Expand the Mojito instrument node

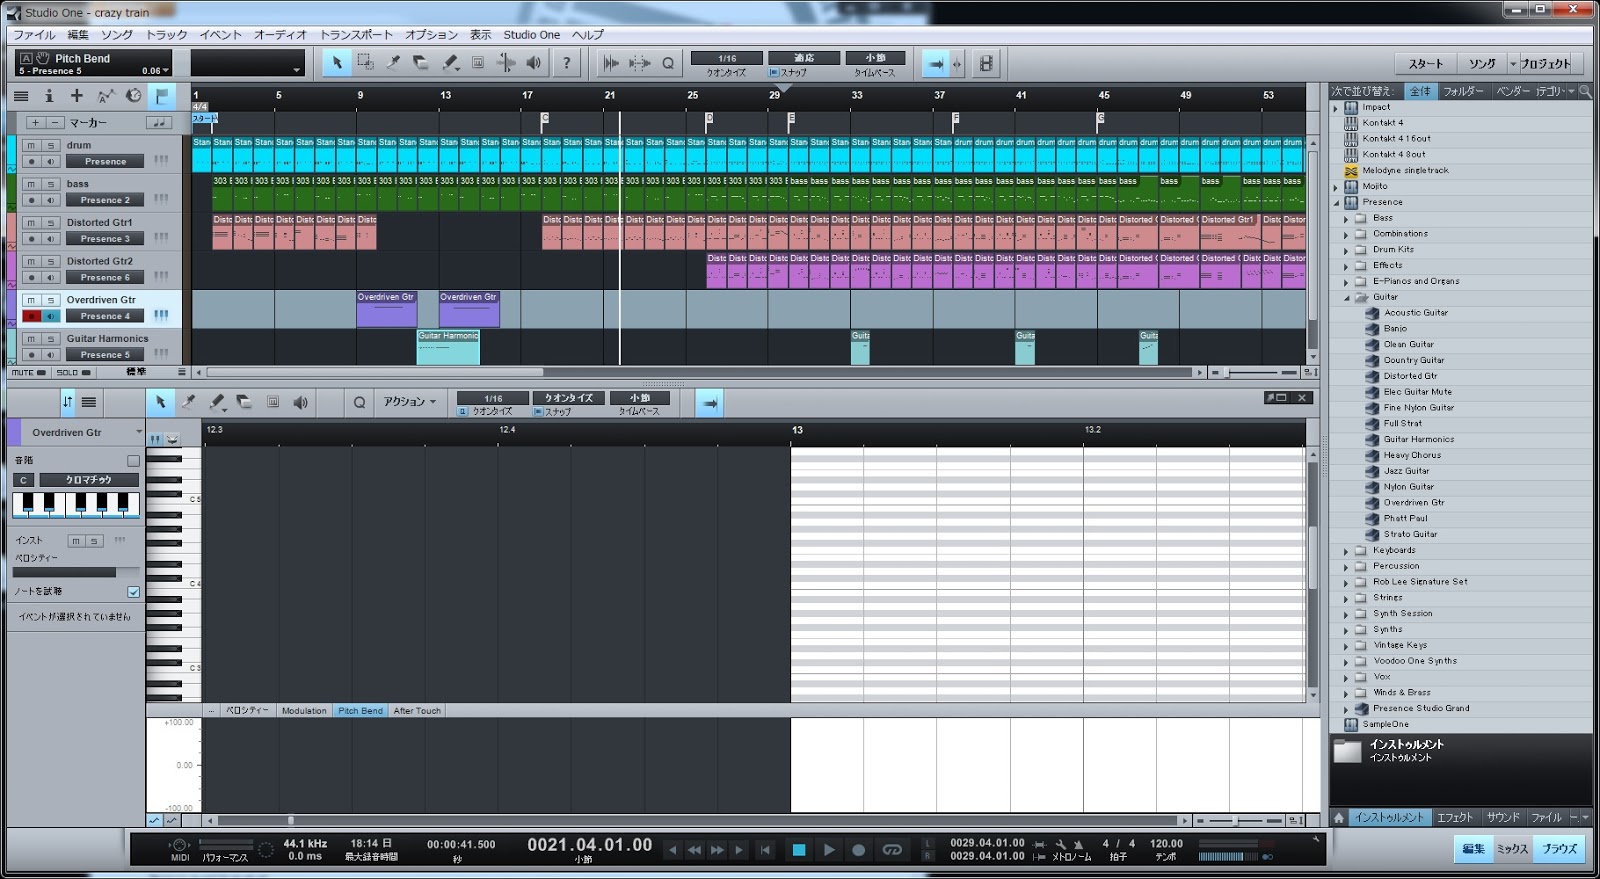click(1336, 187)
